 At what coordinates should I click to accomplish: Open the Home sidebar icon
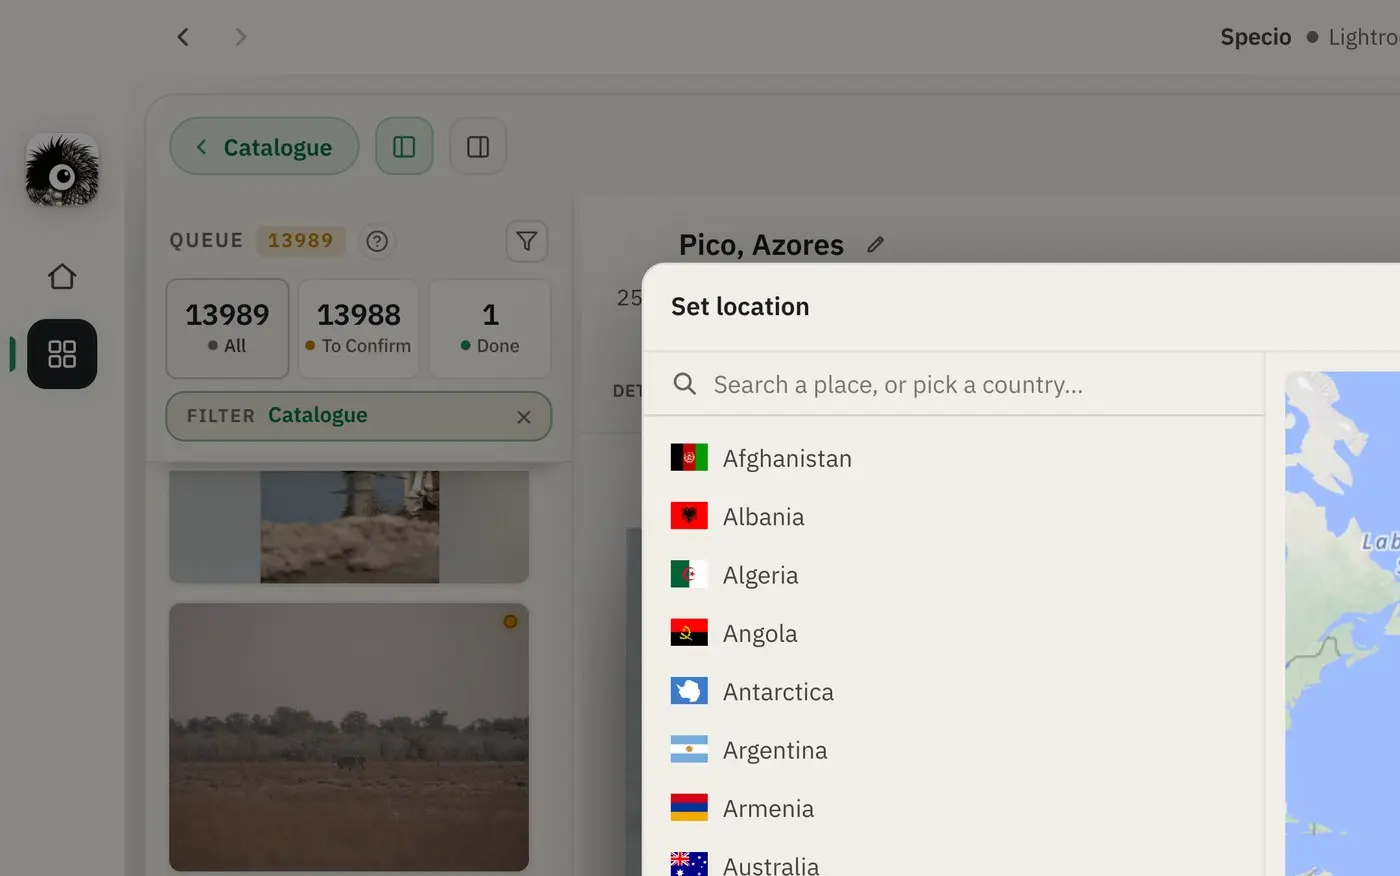coord(62,276)
